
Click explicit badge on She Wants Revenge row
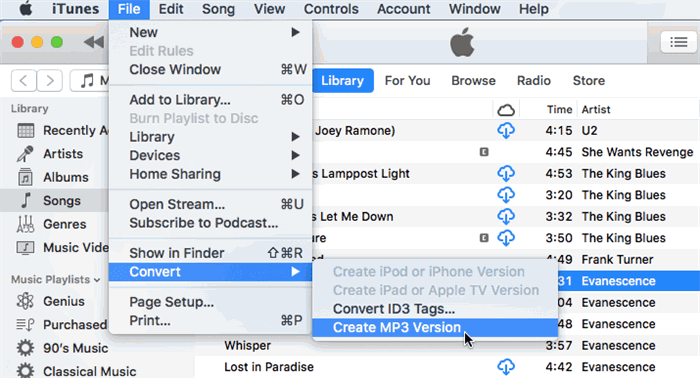point(484,152)
